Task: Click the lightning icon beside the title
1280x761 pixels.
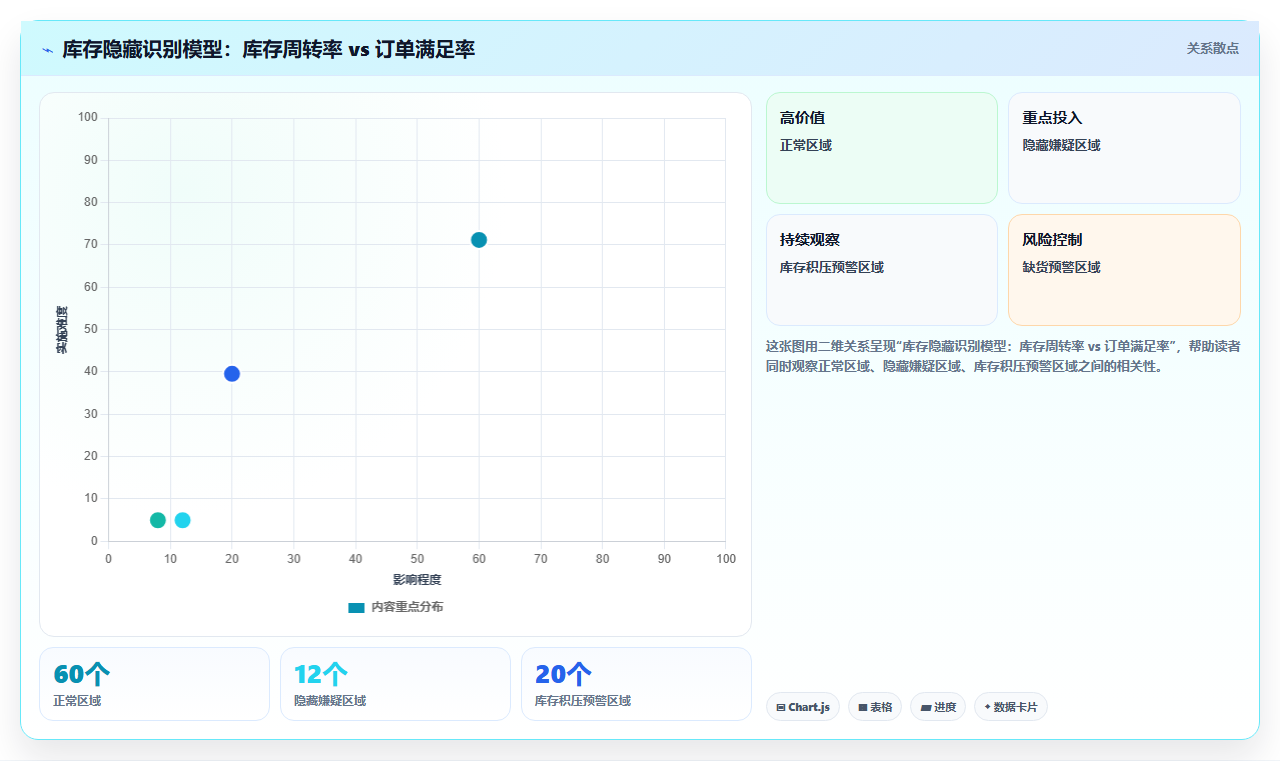Action: click(47, 50)
